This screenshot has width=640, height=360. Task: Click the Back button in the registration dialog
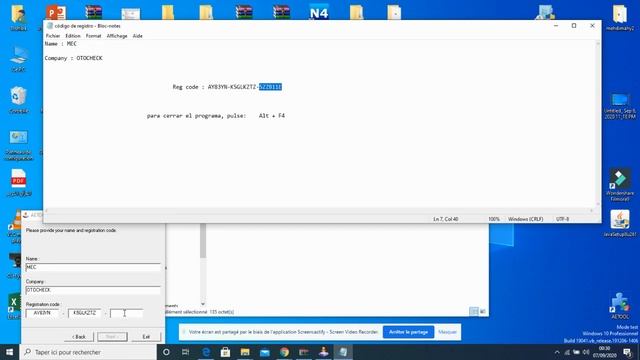(x=79, y=337)
